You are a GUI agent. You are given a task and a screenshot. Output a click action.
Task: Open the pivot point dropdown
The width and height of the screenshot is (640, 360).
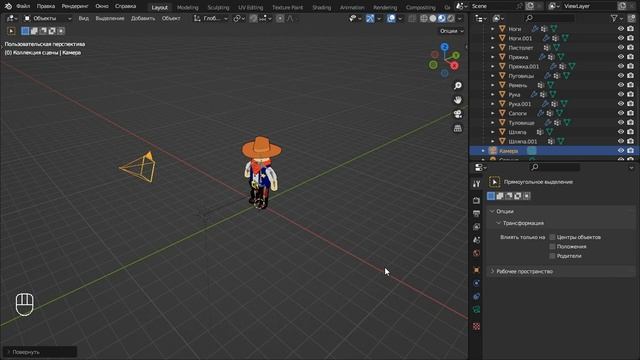pyautogui.click(x=239, y=18)
